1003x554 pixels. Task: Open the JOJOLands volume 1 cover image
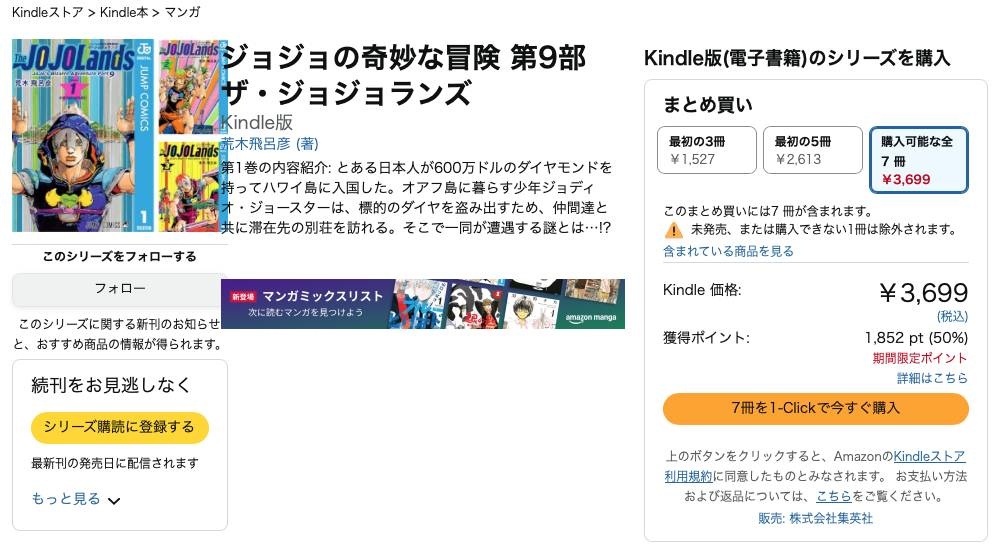point(83,135)
